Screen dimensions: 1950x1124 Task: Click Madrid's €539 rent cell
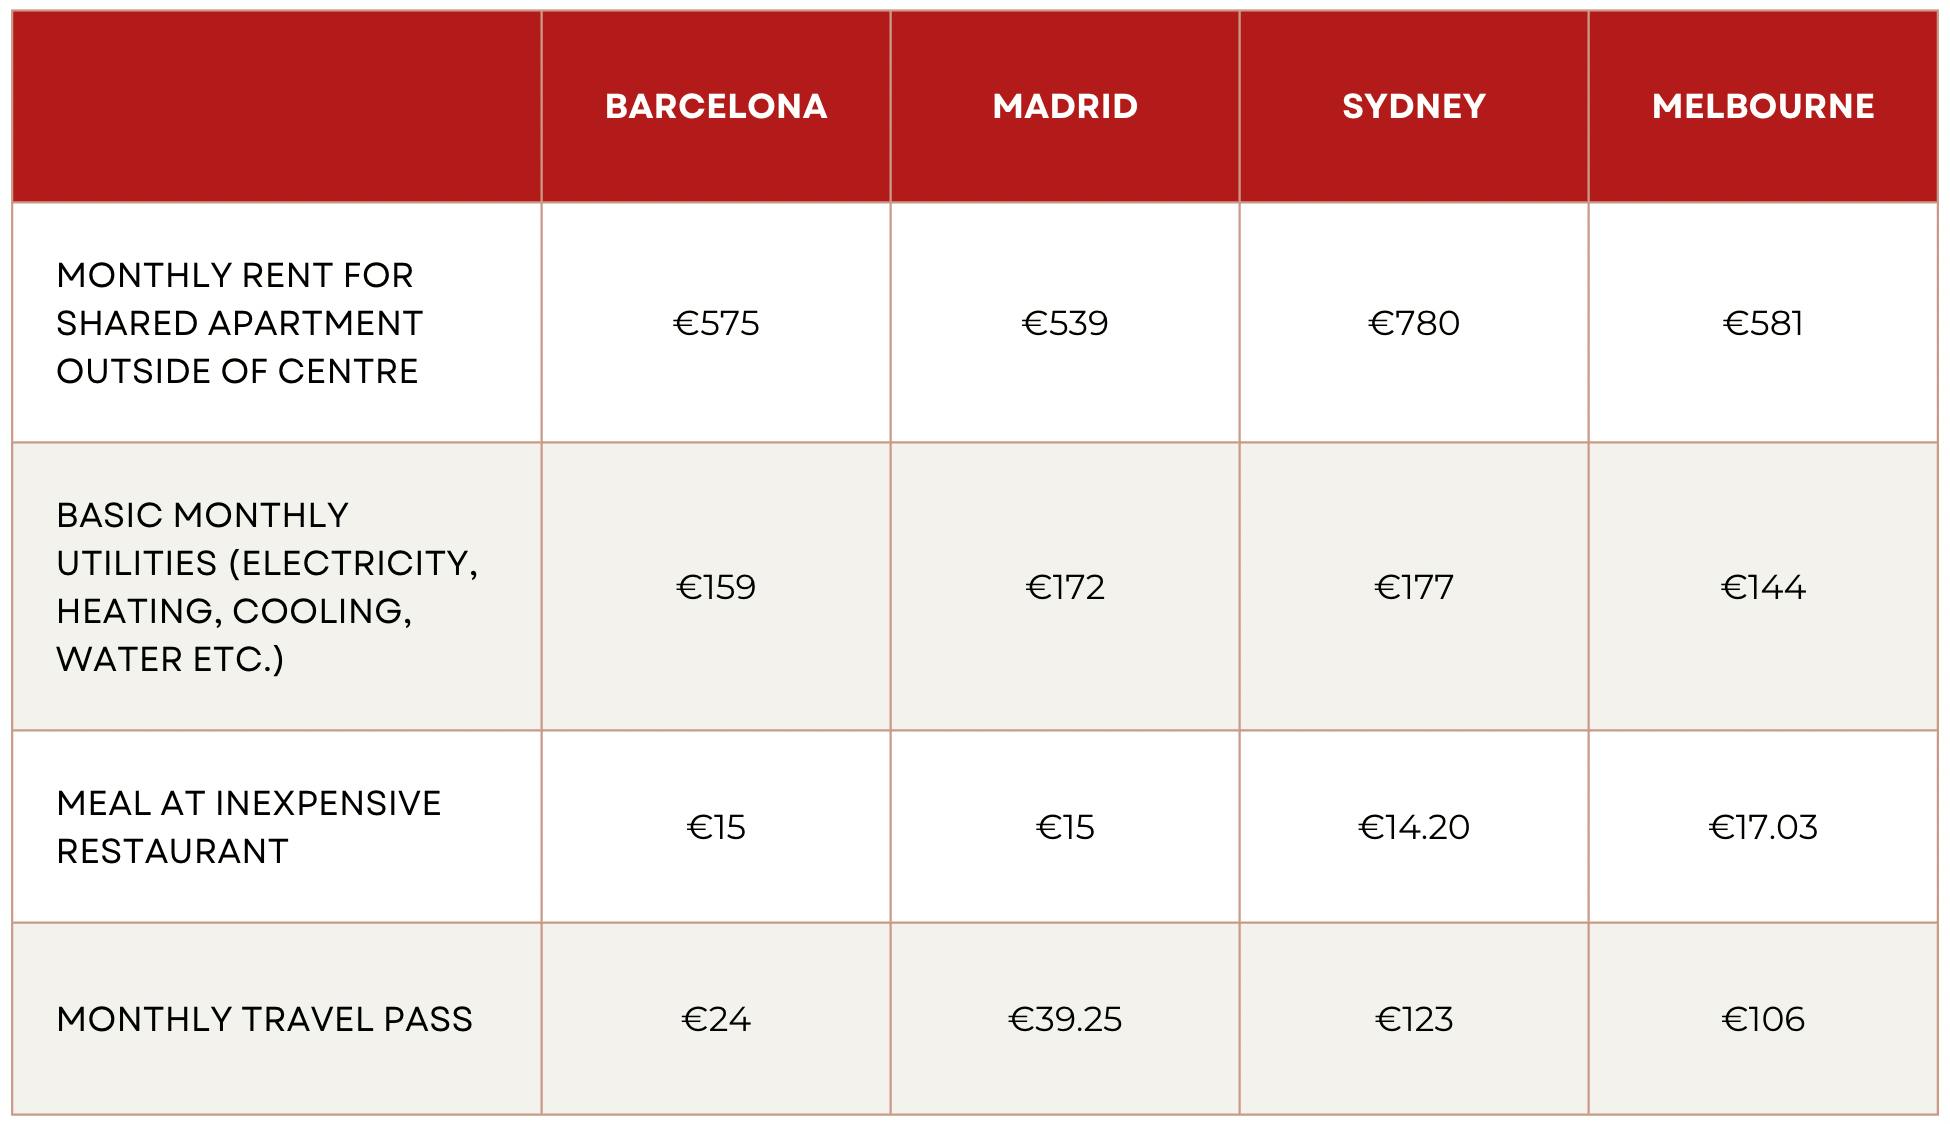pos(1065,323)
